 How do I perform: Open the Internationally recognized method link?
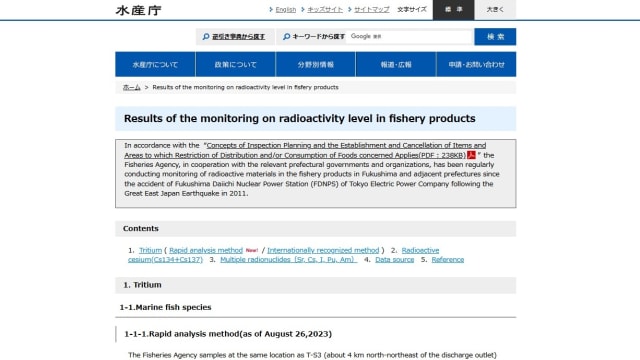pos(323,250)
